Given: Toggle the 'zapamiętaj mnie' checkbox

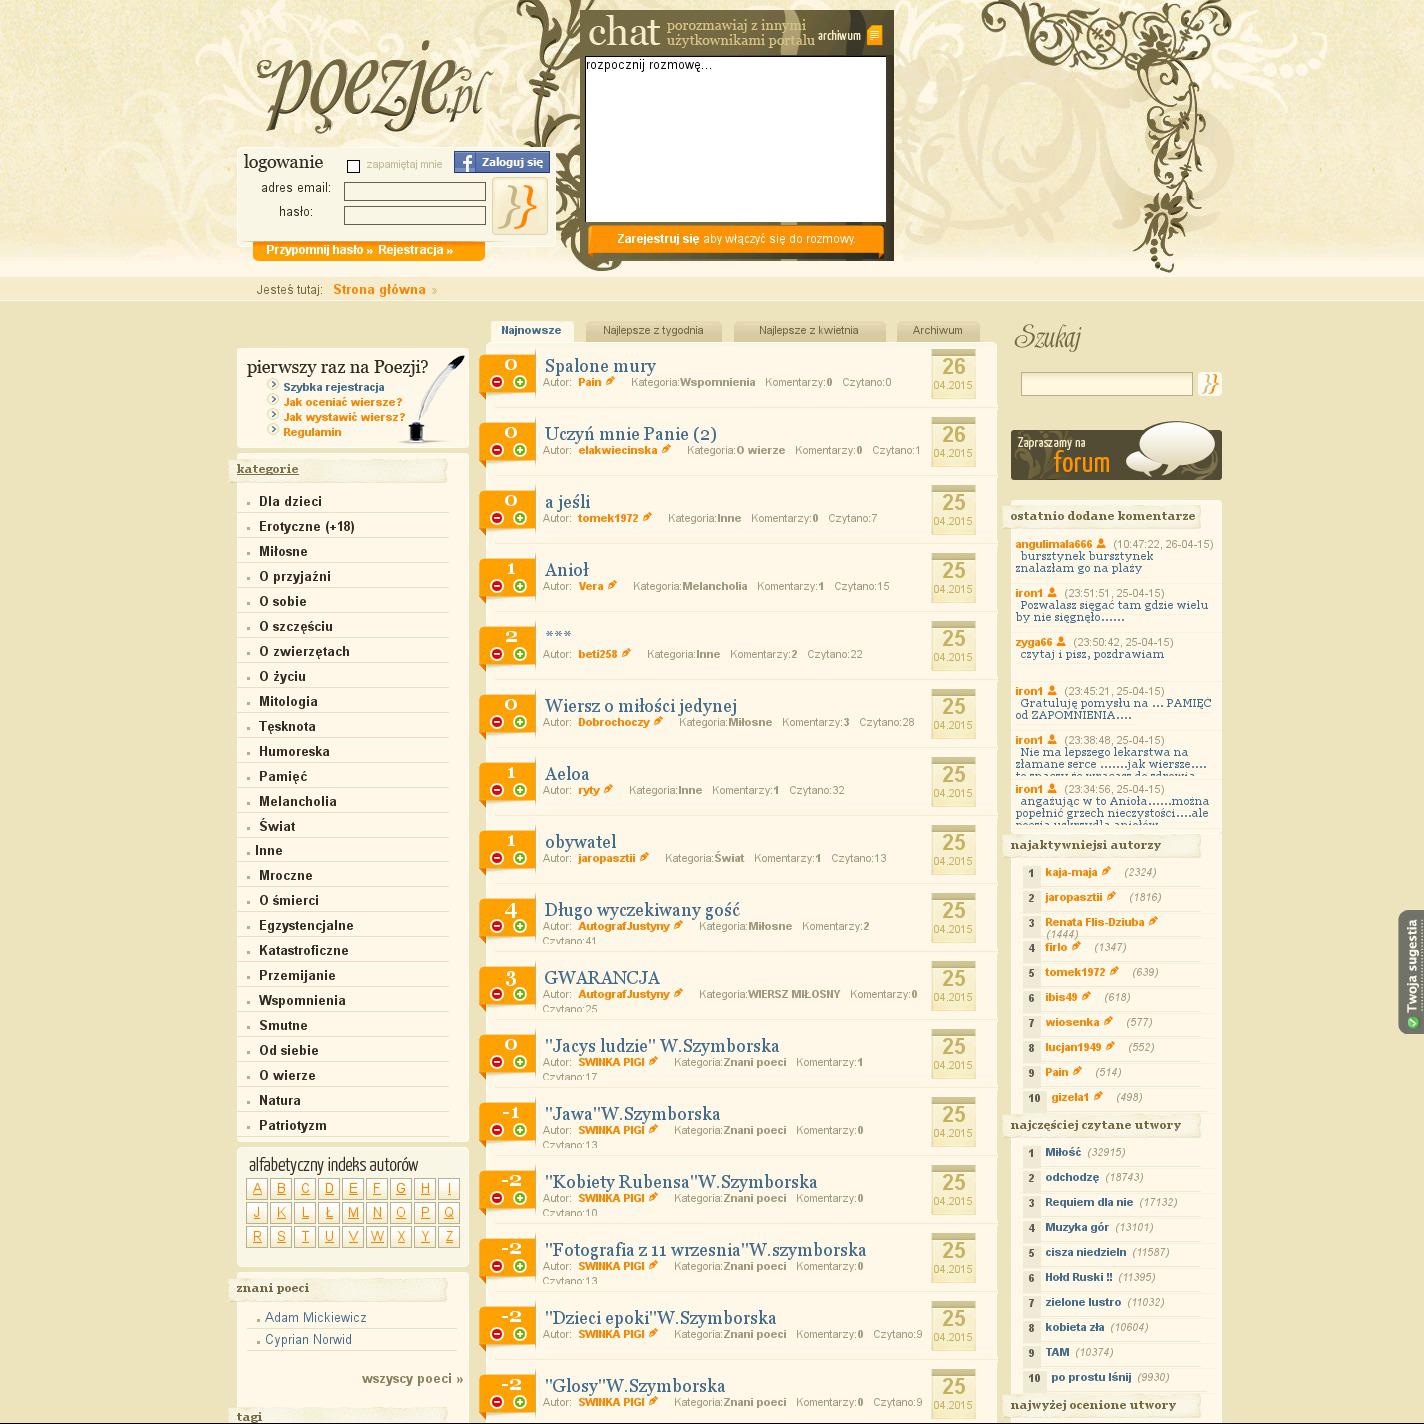Looking at the screenshot, I should pos(353,166).
